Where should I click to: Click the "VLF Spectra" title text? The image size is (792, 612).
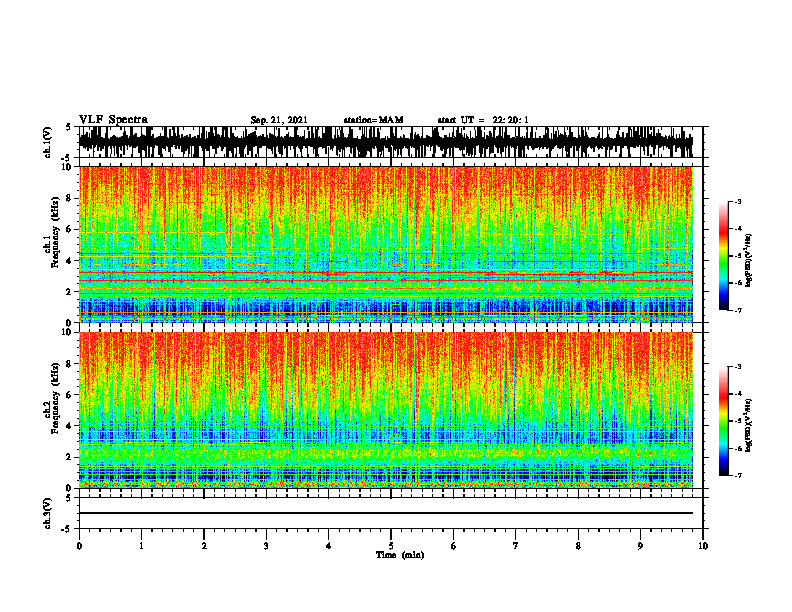point(113,120)
